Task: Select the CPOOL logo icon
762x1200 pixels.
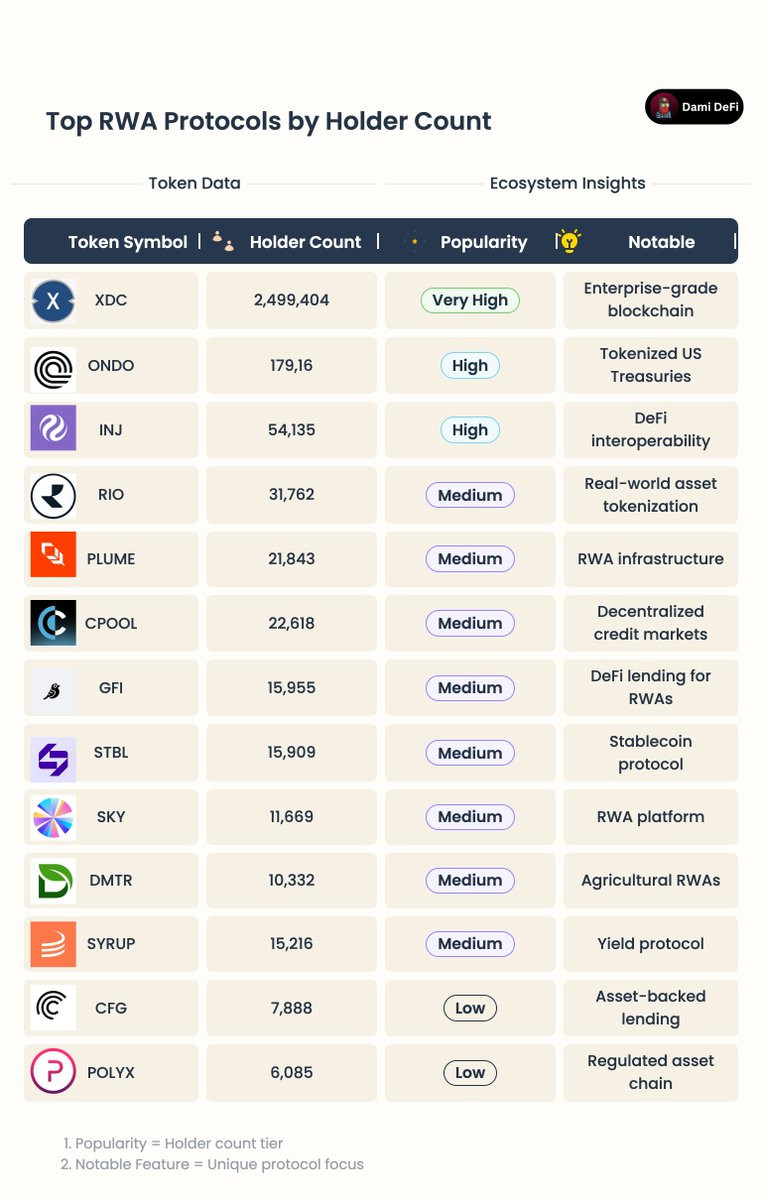Action: [x=53, y=623]
